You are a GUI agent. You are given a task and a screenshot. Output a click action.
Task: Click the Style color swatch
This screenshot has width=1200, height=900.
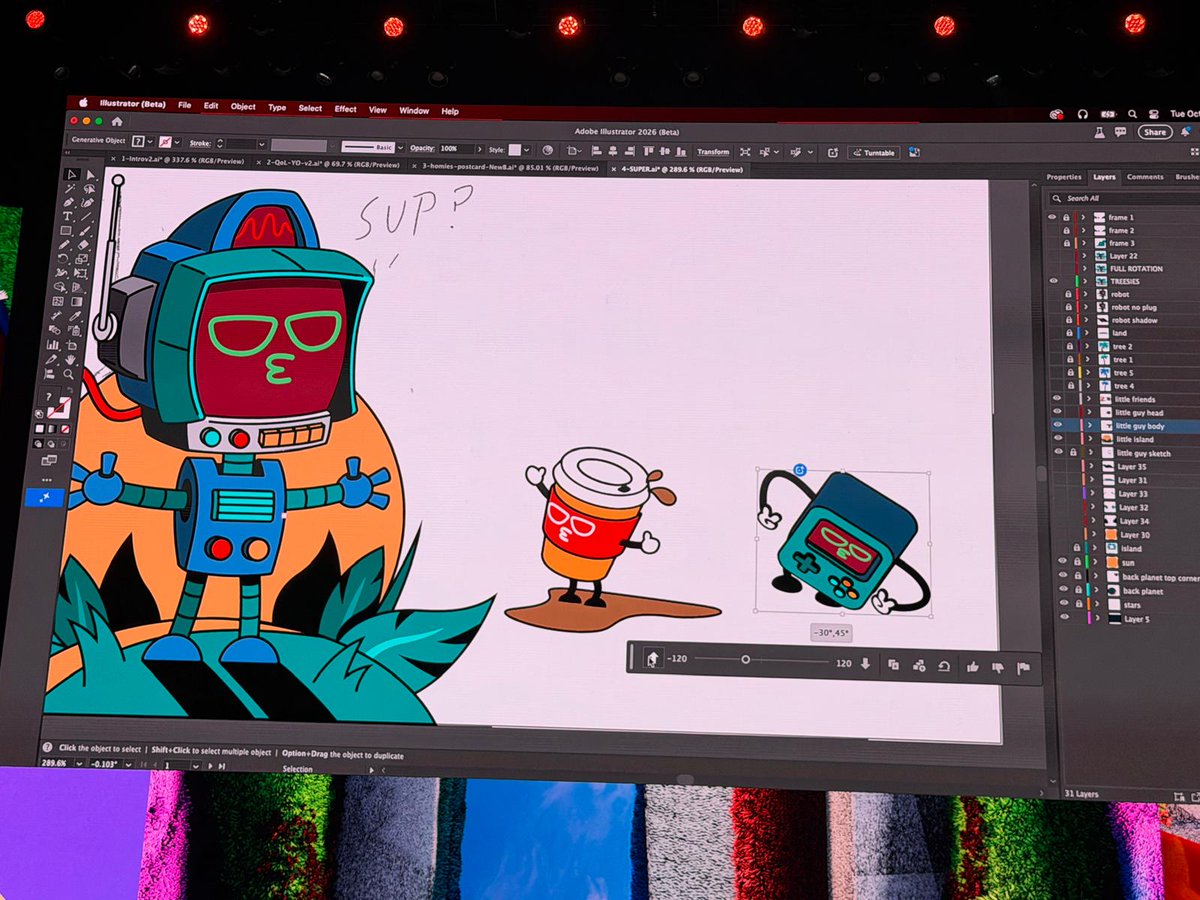(x=515, y=149)
